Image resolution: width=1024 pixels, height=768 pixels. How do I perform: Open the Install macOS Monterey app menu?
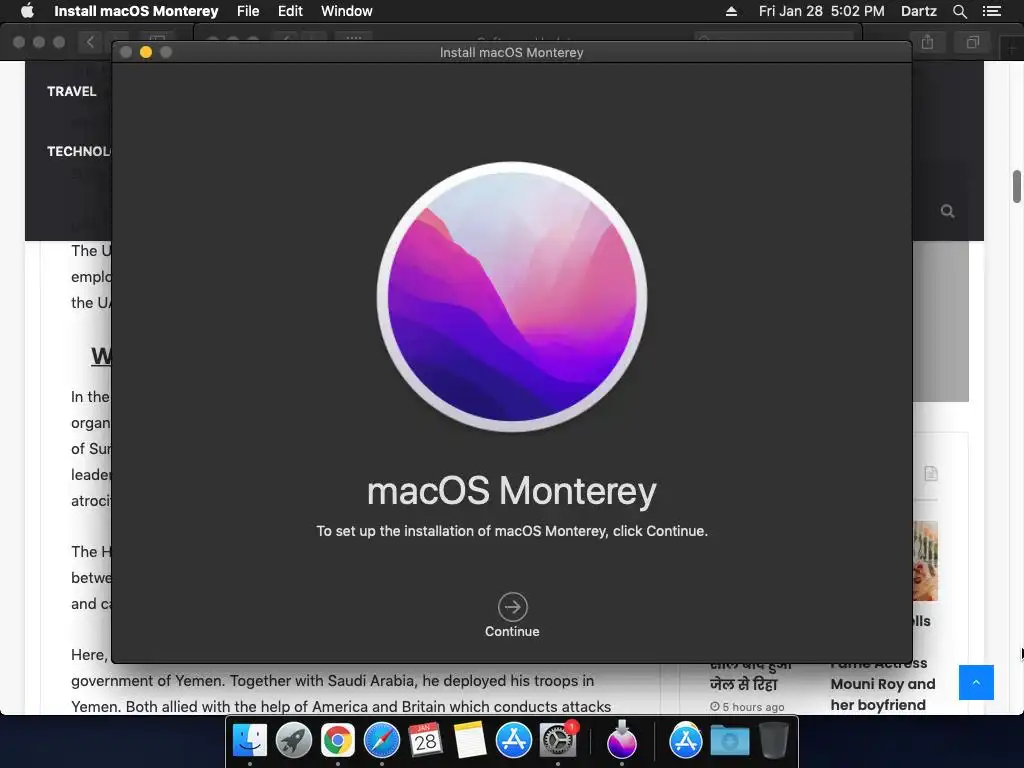point(136,11)
